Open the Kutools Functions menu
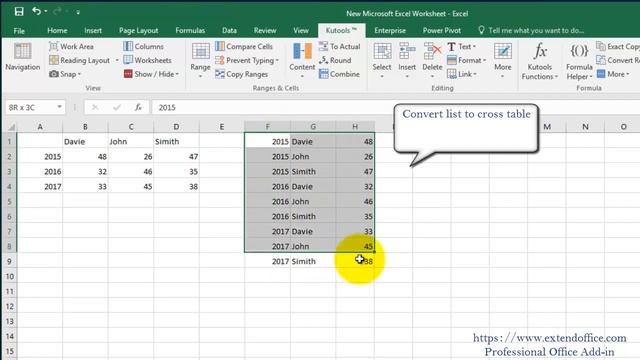 (x=540, y=61)
